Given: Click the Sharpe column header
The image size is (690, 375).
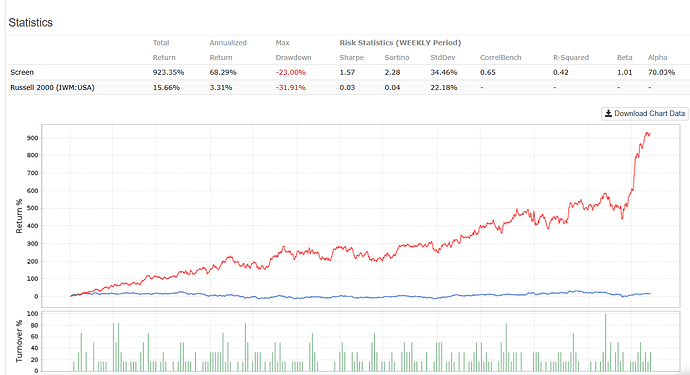Looking at the screenshot, I should click(352, 58).
